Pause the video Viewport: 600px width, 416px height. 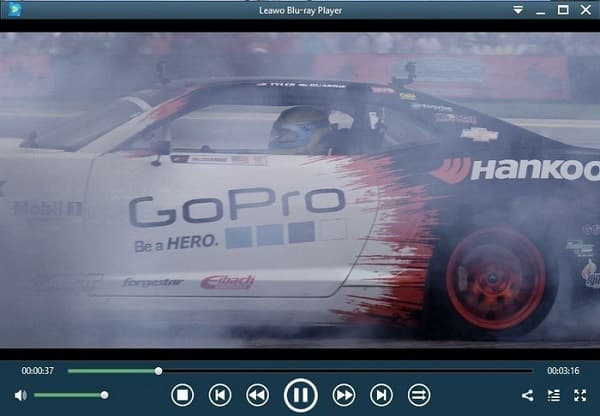tap(300, 395)
